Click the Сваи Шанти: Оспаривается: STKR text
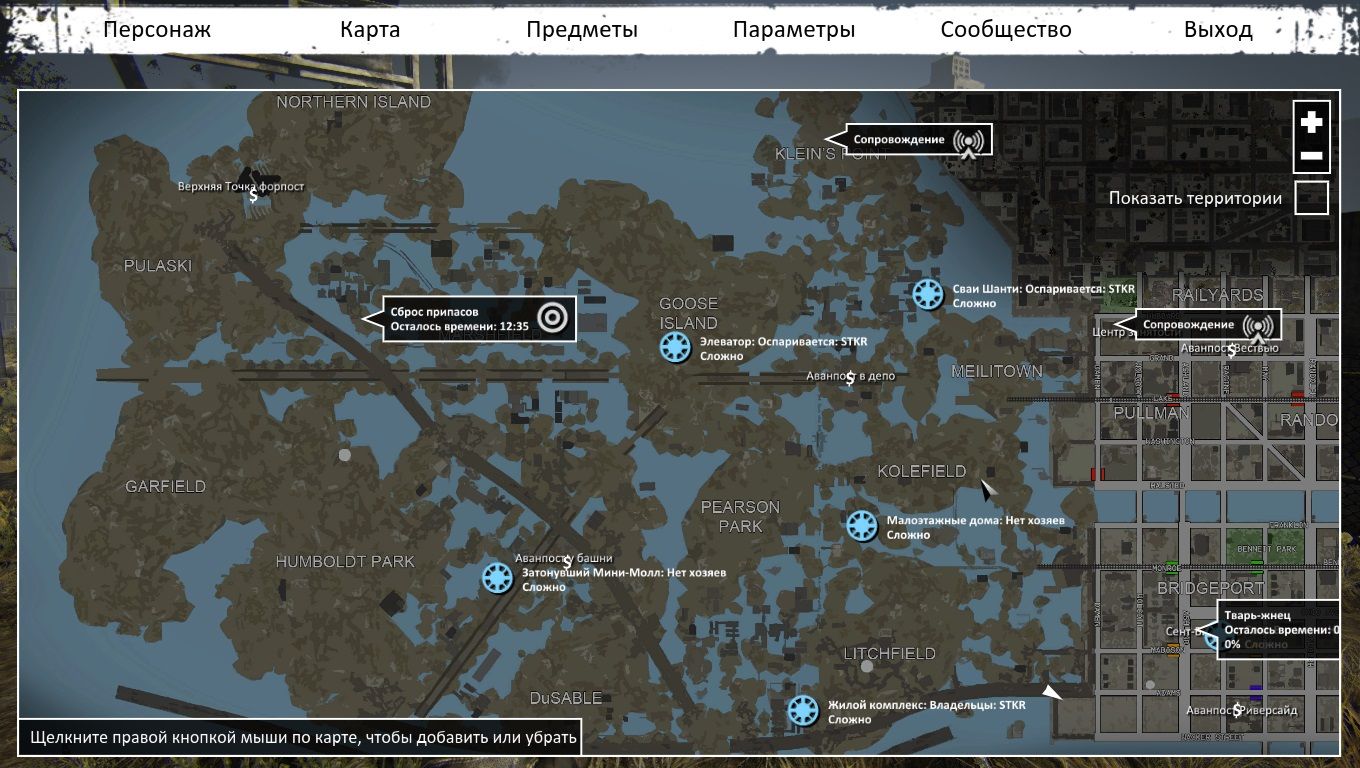Screen dimensions: 1360x768 (x=1044, y=288)
